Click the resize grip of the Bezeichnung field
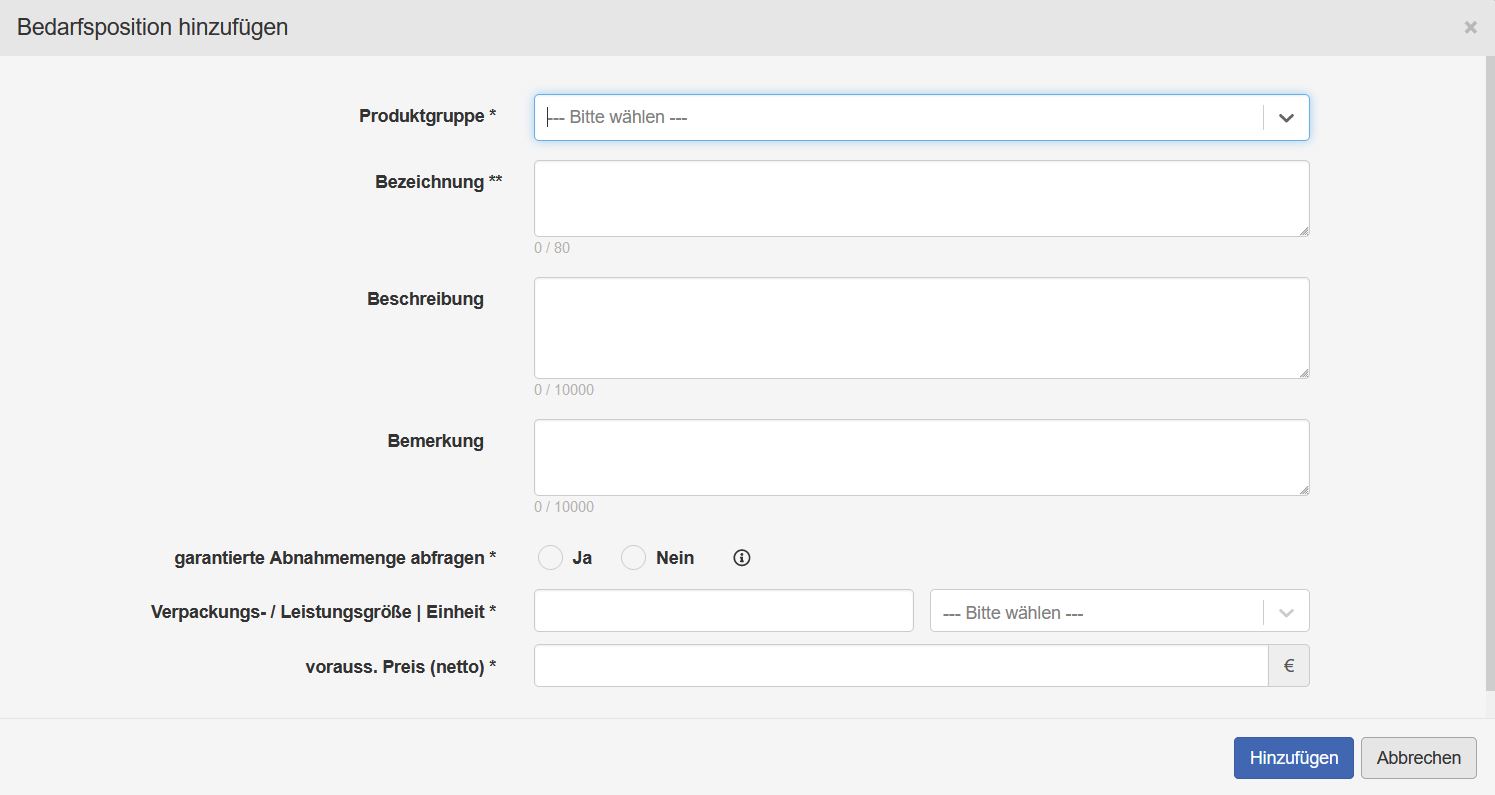1495x795 pixels. [x=1303, y=231]
